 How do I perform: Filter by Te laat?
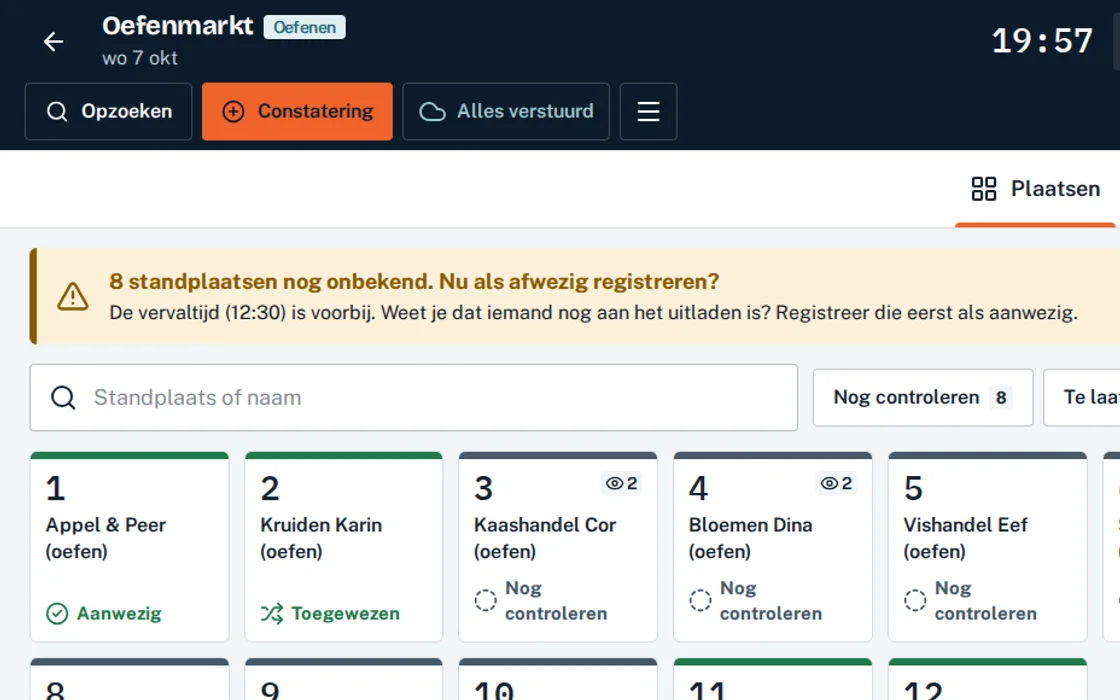click(1081, 398)
